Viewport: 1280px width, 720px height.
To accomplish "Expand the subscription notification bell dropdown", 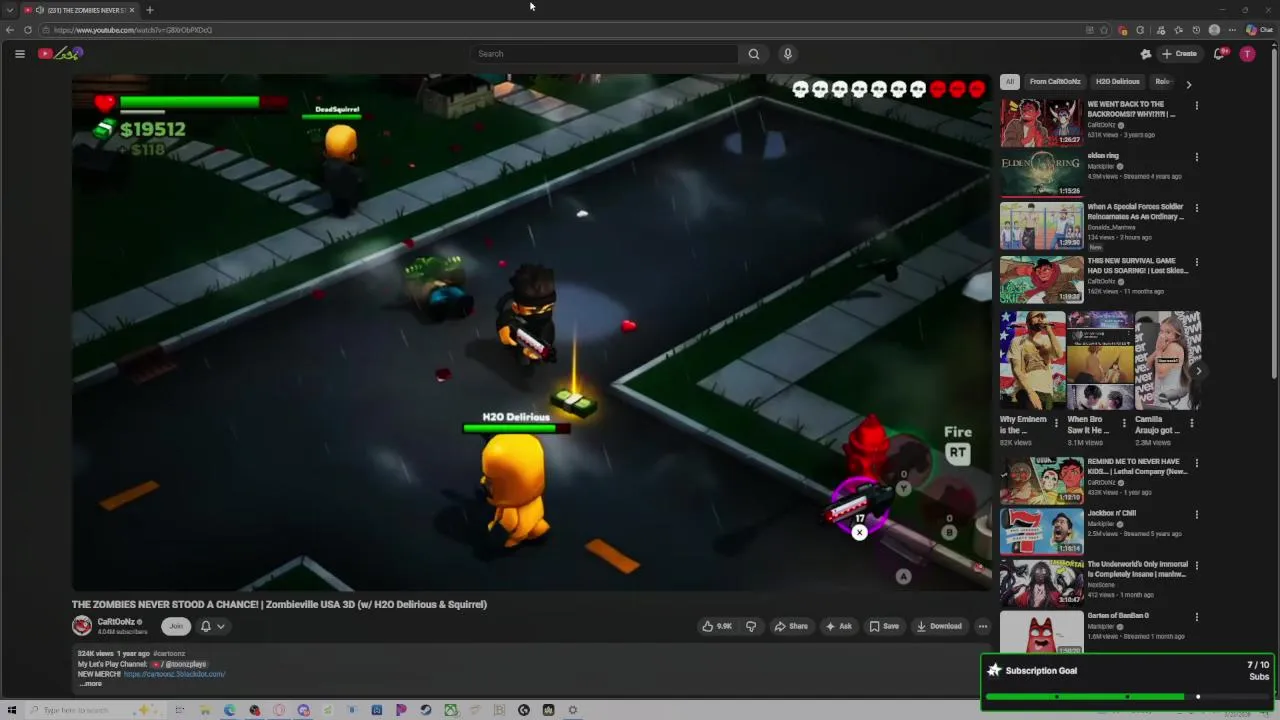I will tap(212, 626).
